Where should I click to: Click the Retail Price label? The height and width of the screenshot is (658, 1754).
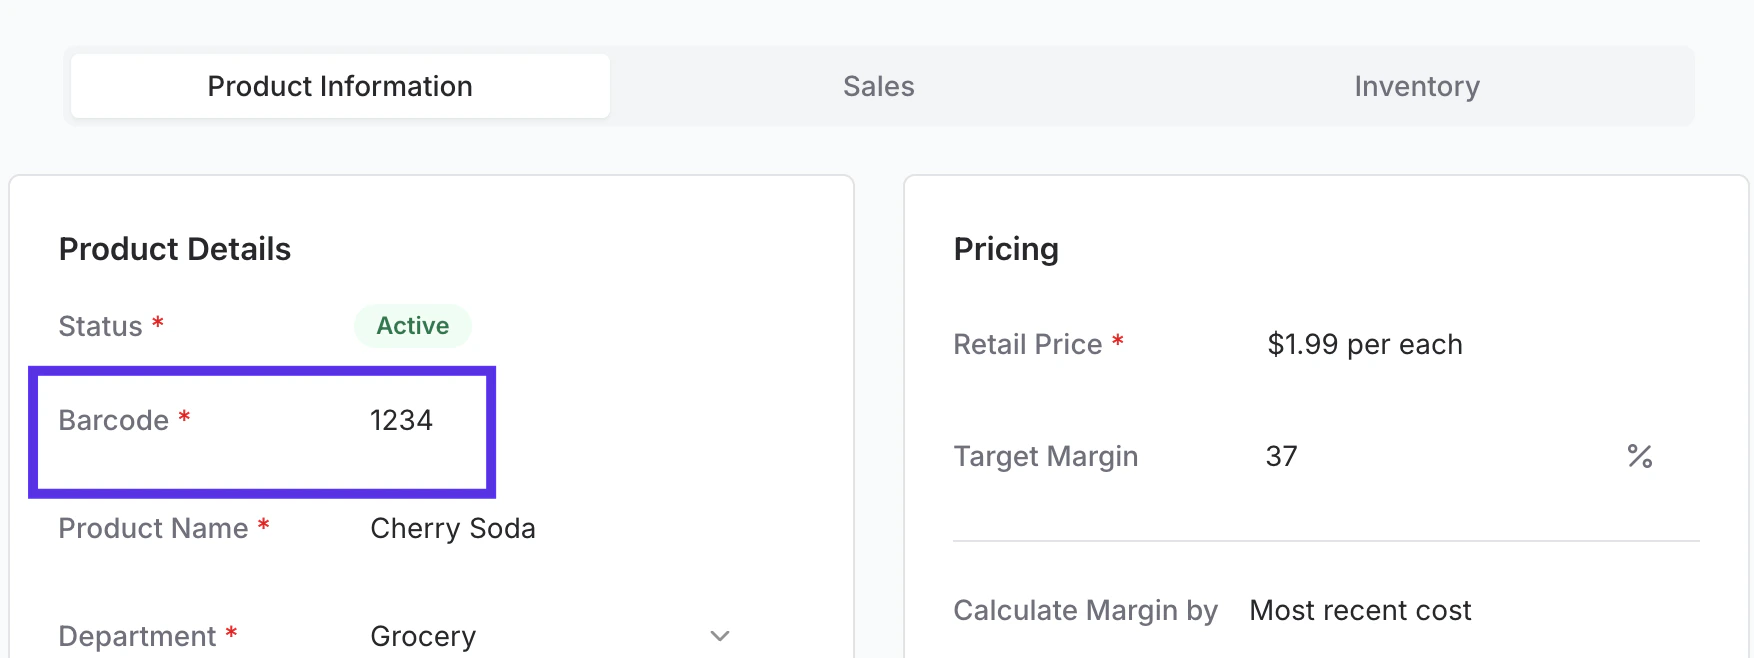point(1027,345)
